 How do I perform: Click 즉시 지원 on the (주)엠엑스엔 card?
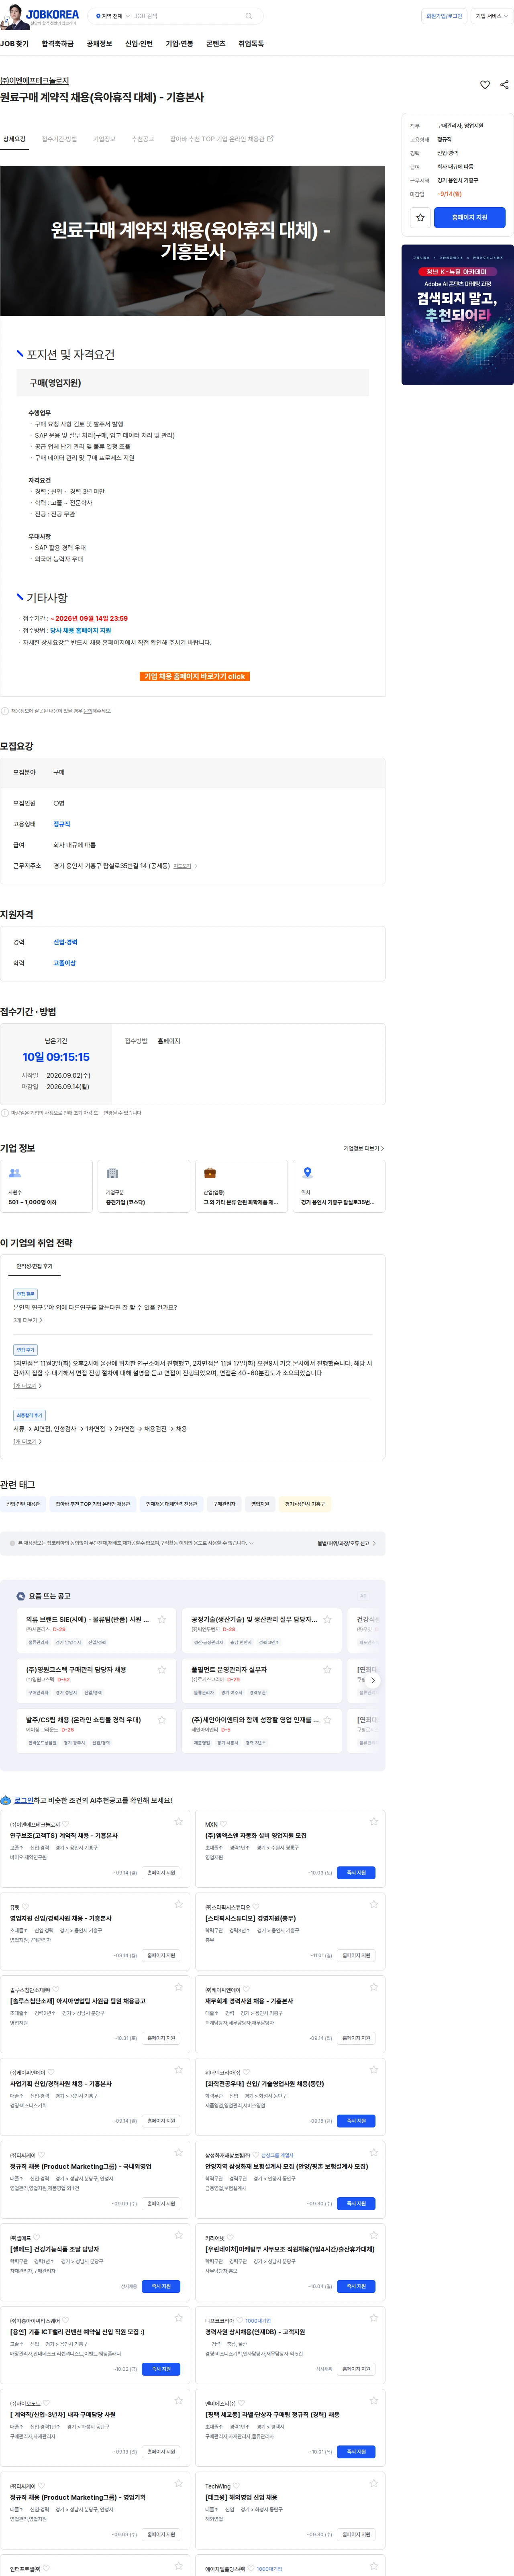[356, 1872]
